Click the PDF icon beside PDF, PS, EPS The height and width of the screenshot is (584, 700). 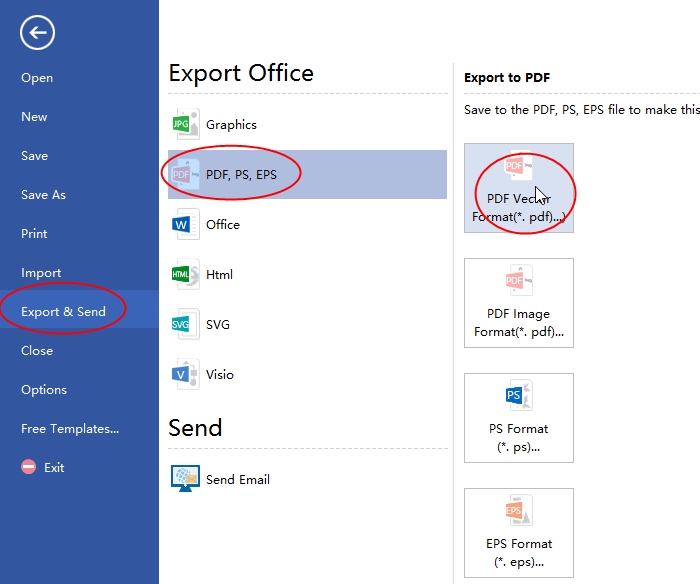[186, 174]
